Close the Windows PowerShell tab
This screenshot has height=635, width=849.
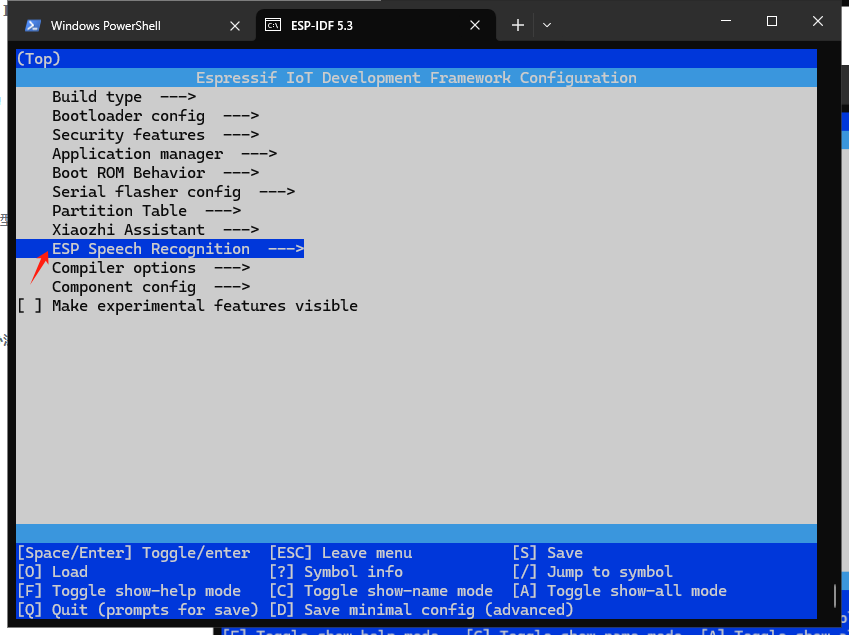(x=235, y=25)
